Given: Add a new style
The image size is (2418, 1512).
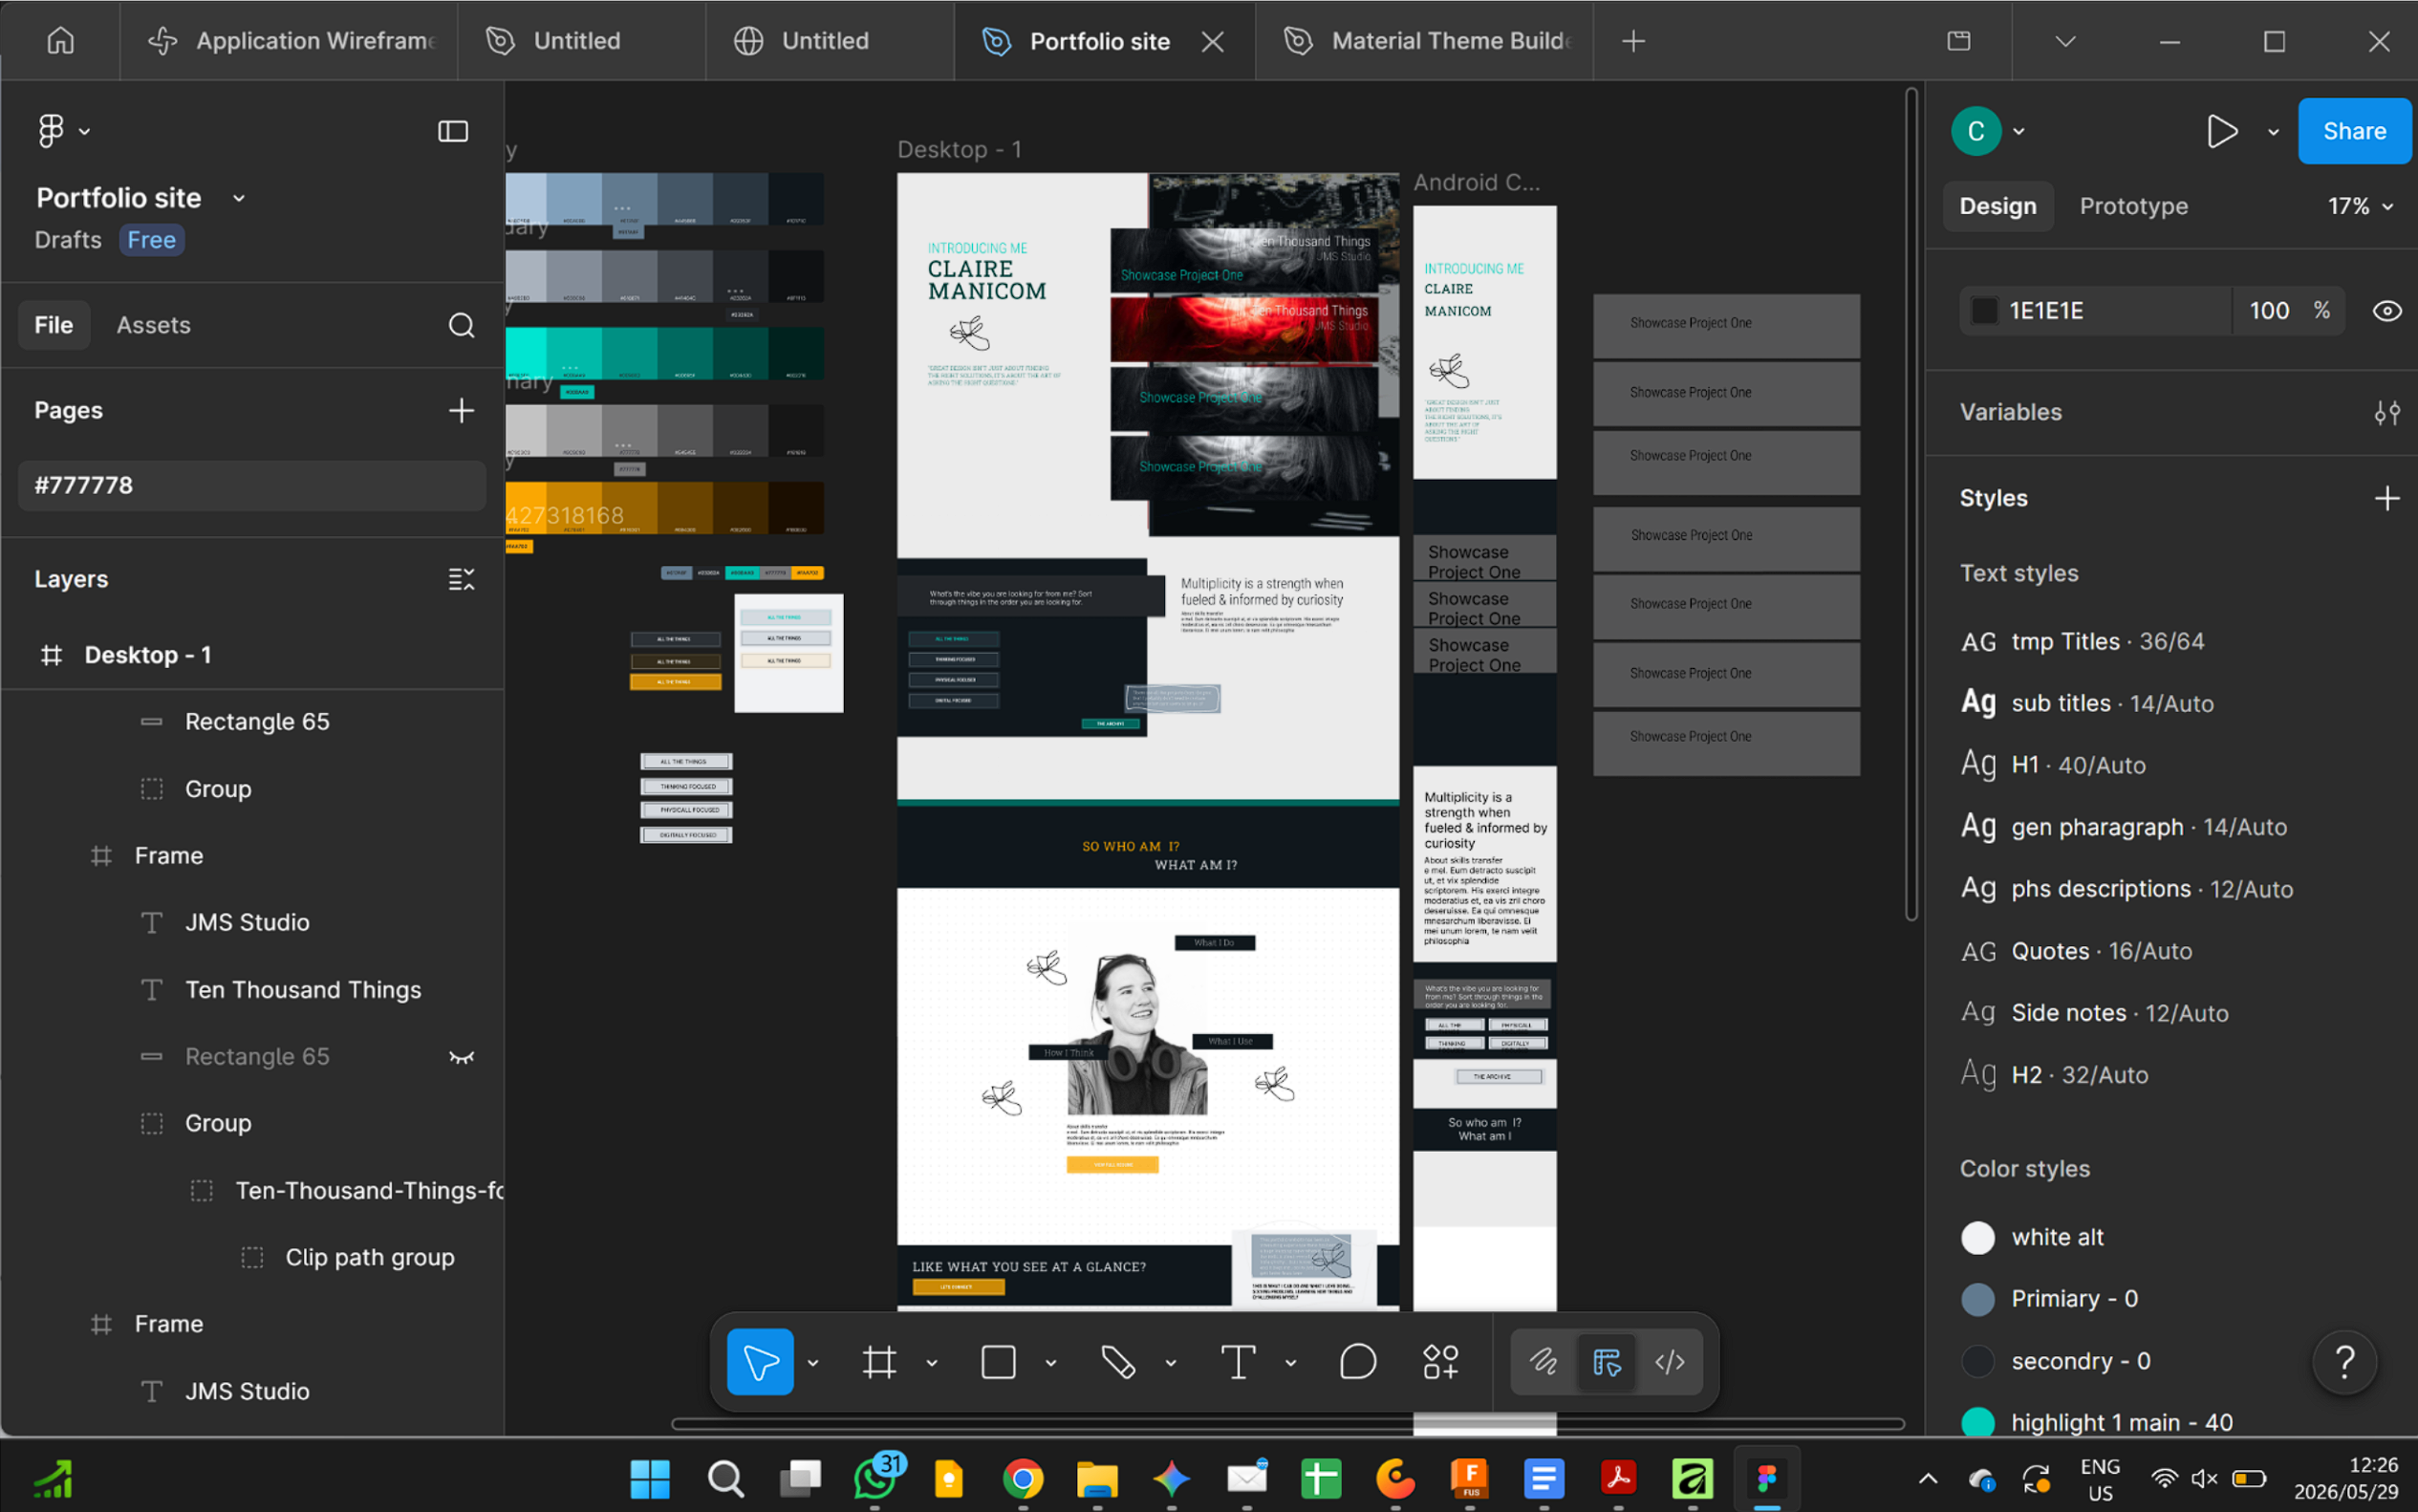Looking at the screenshot, I should pyautogui.click(x=2387, y=498).
